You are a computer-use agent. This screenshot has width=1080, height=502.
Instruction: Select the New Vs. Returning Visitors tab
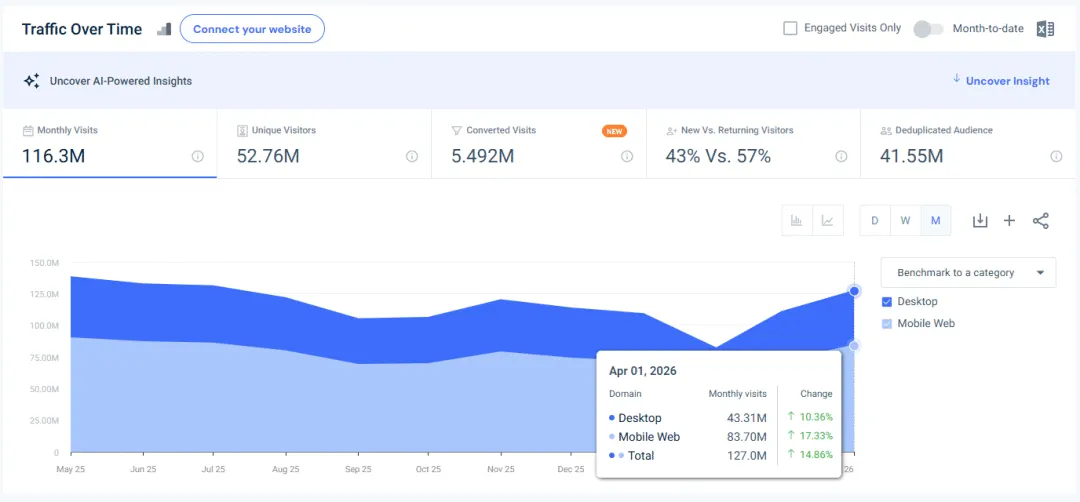754,144
